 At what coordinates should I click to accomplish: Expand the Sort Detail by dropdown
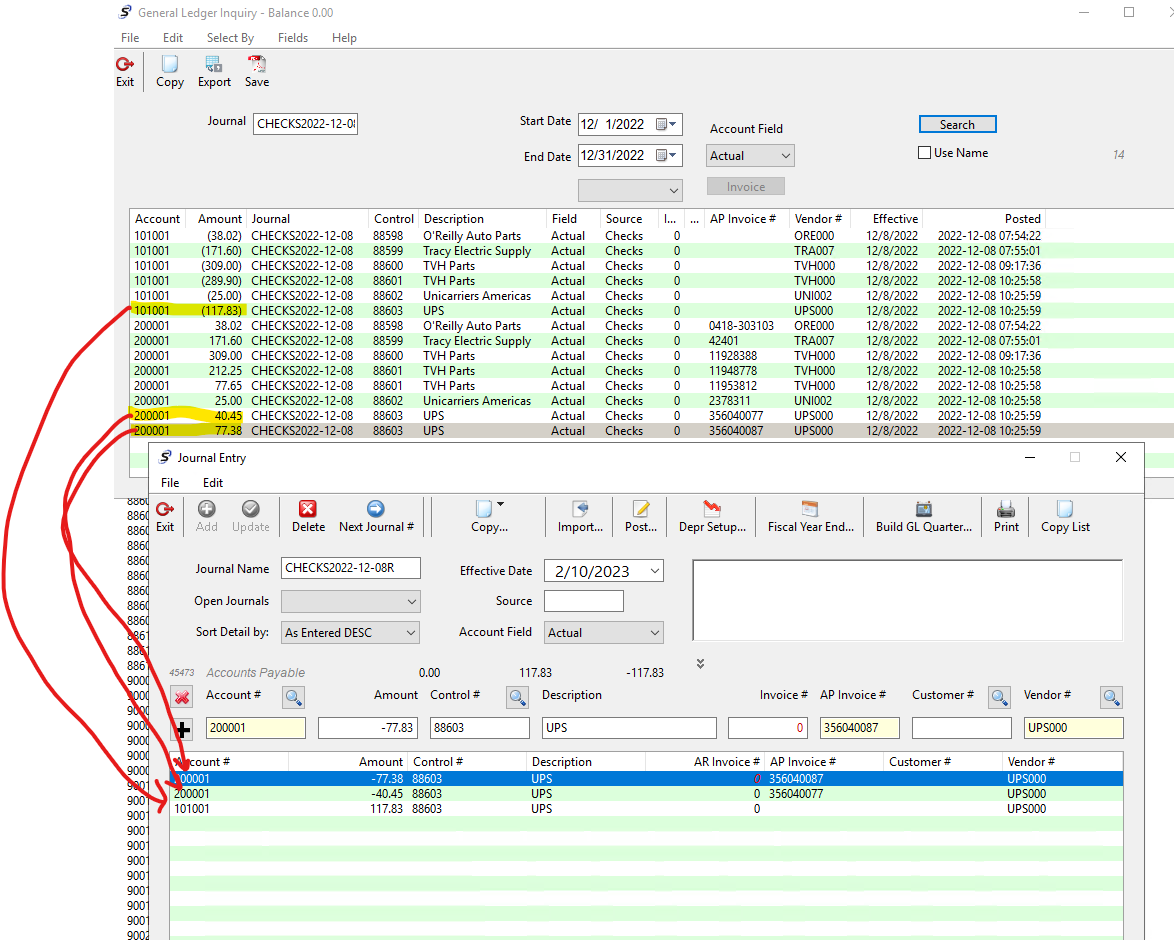point(410,633)
